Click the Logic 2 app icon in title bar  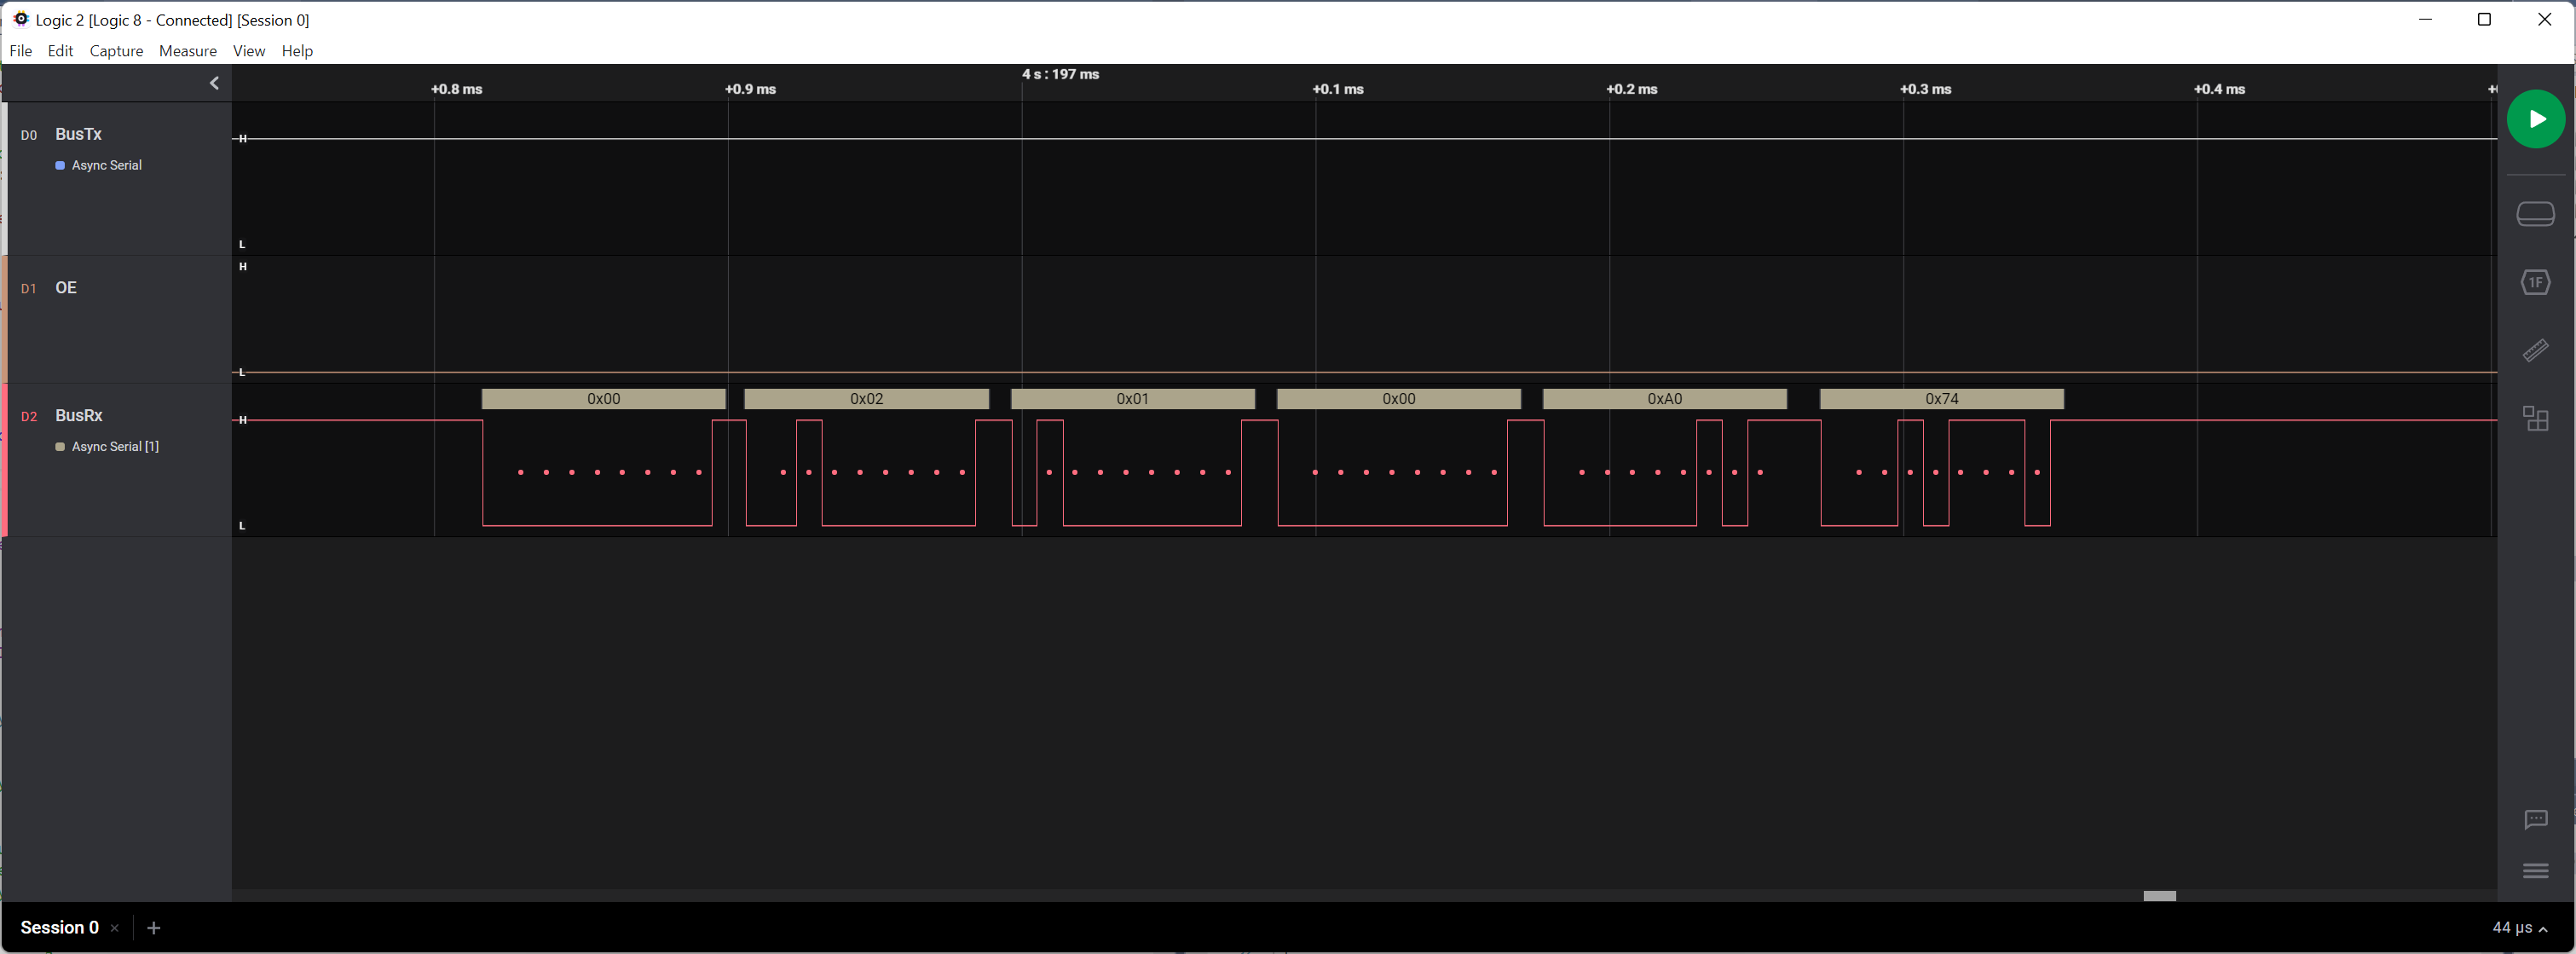coord(20,19)
